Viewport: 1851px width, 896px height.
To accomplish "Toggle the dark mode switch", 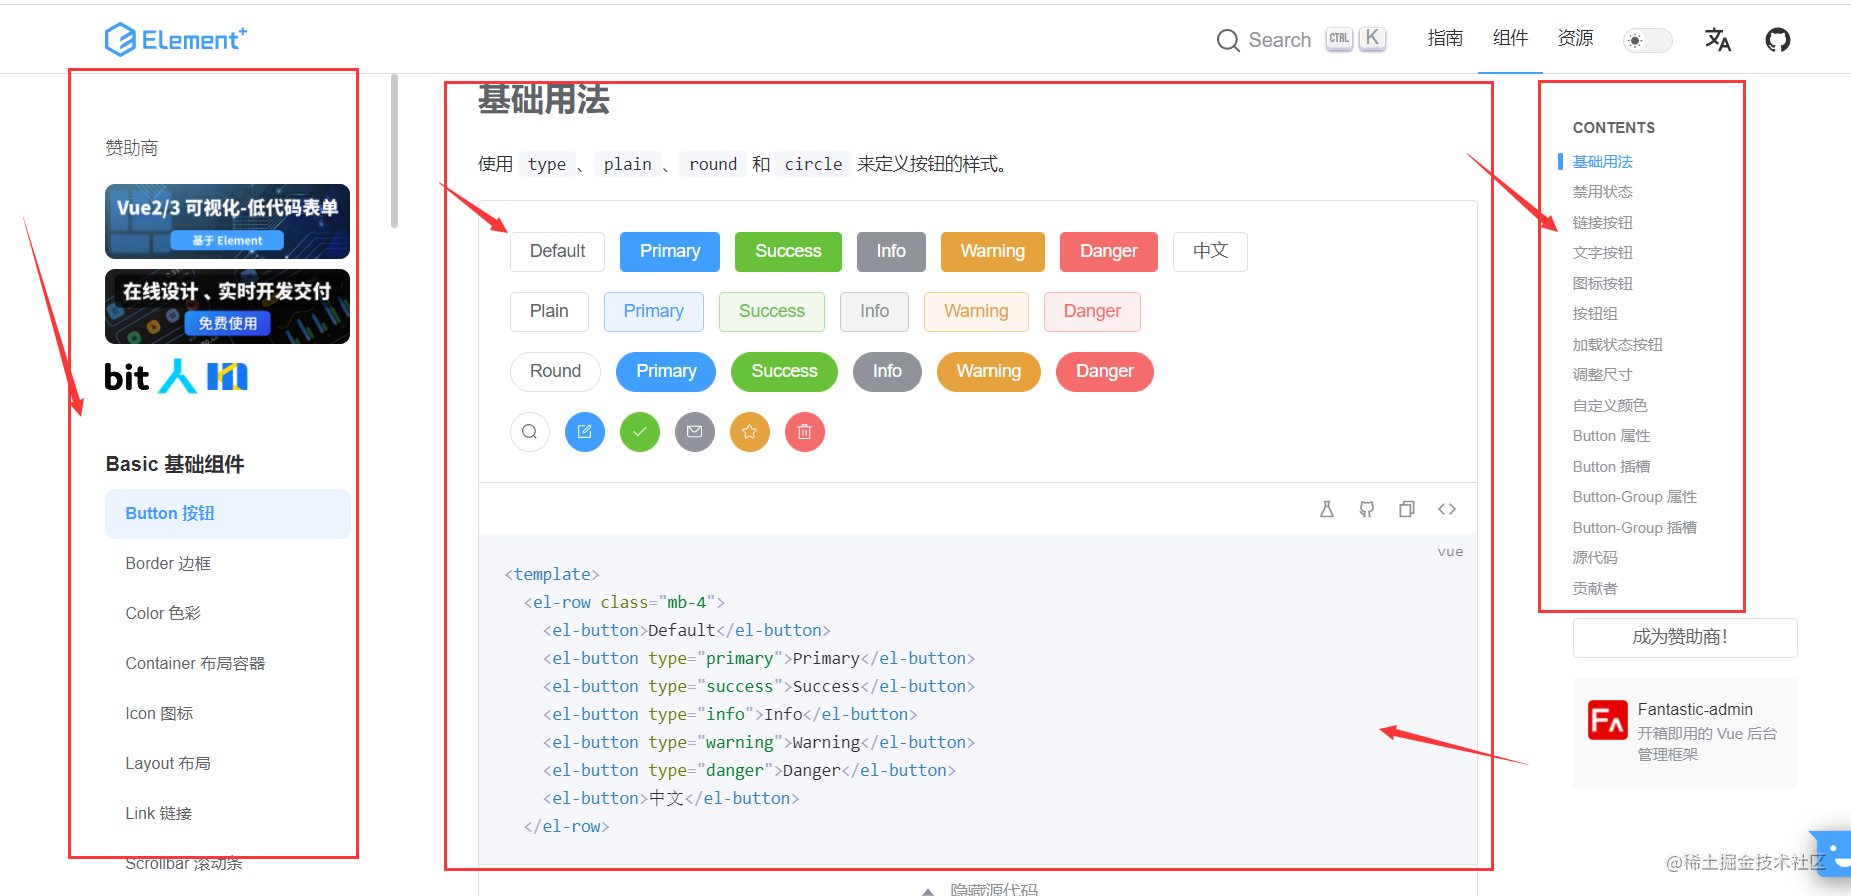I will (x=1647, y=40).
